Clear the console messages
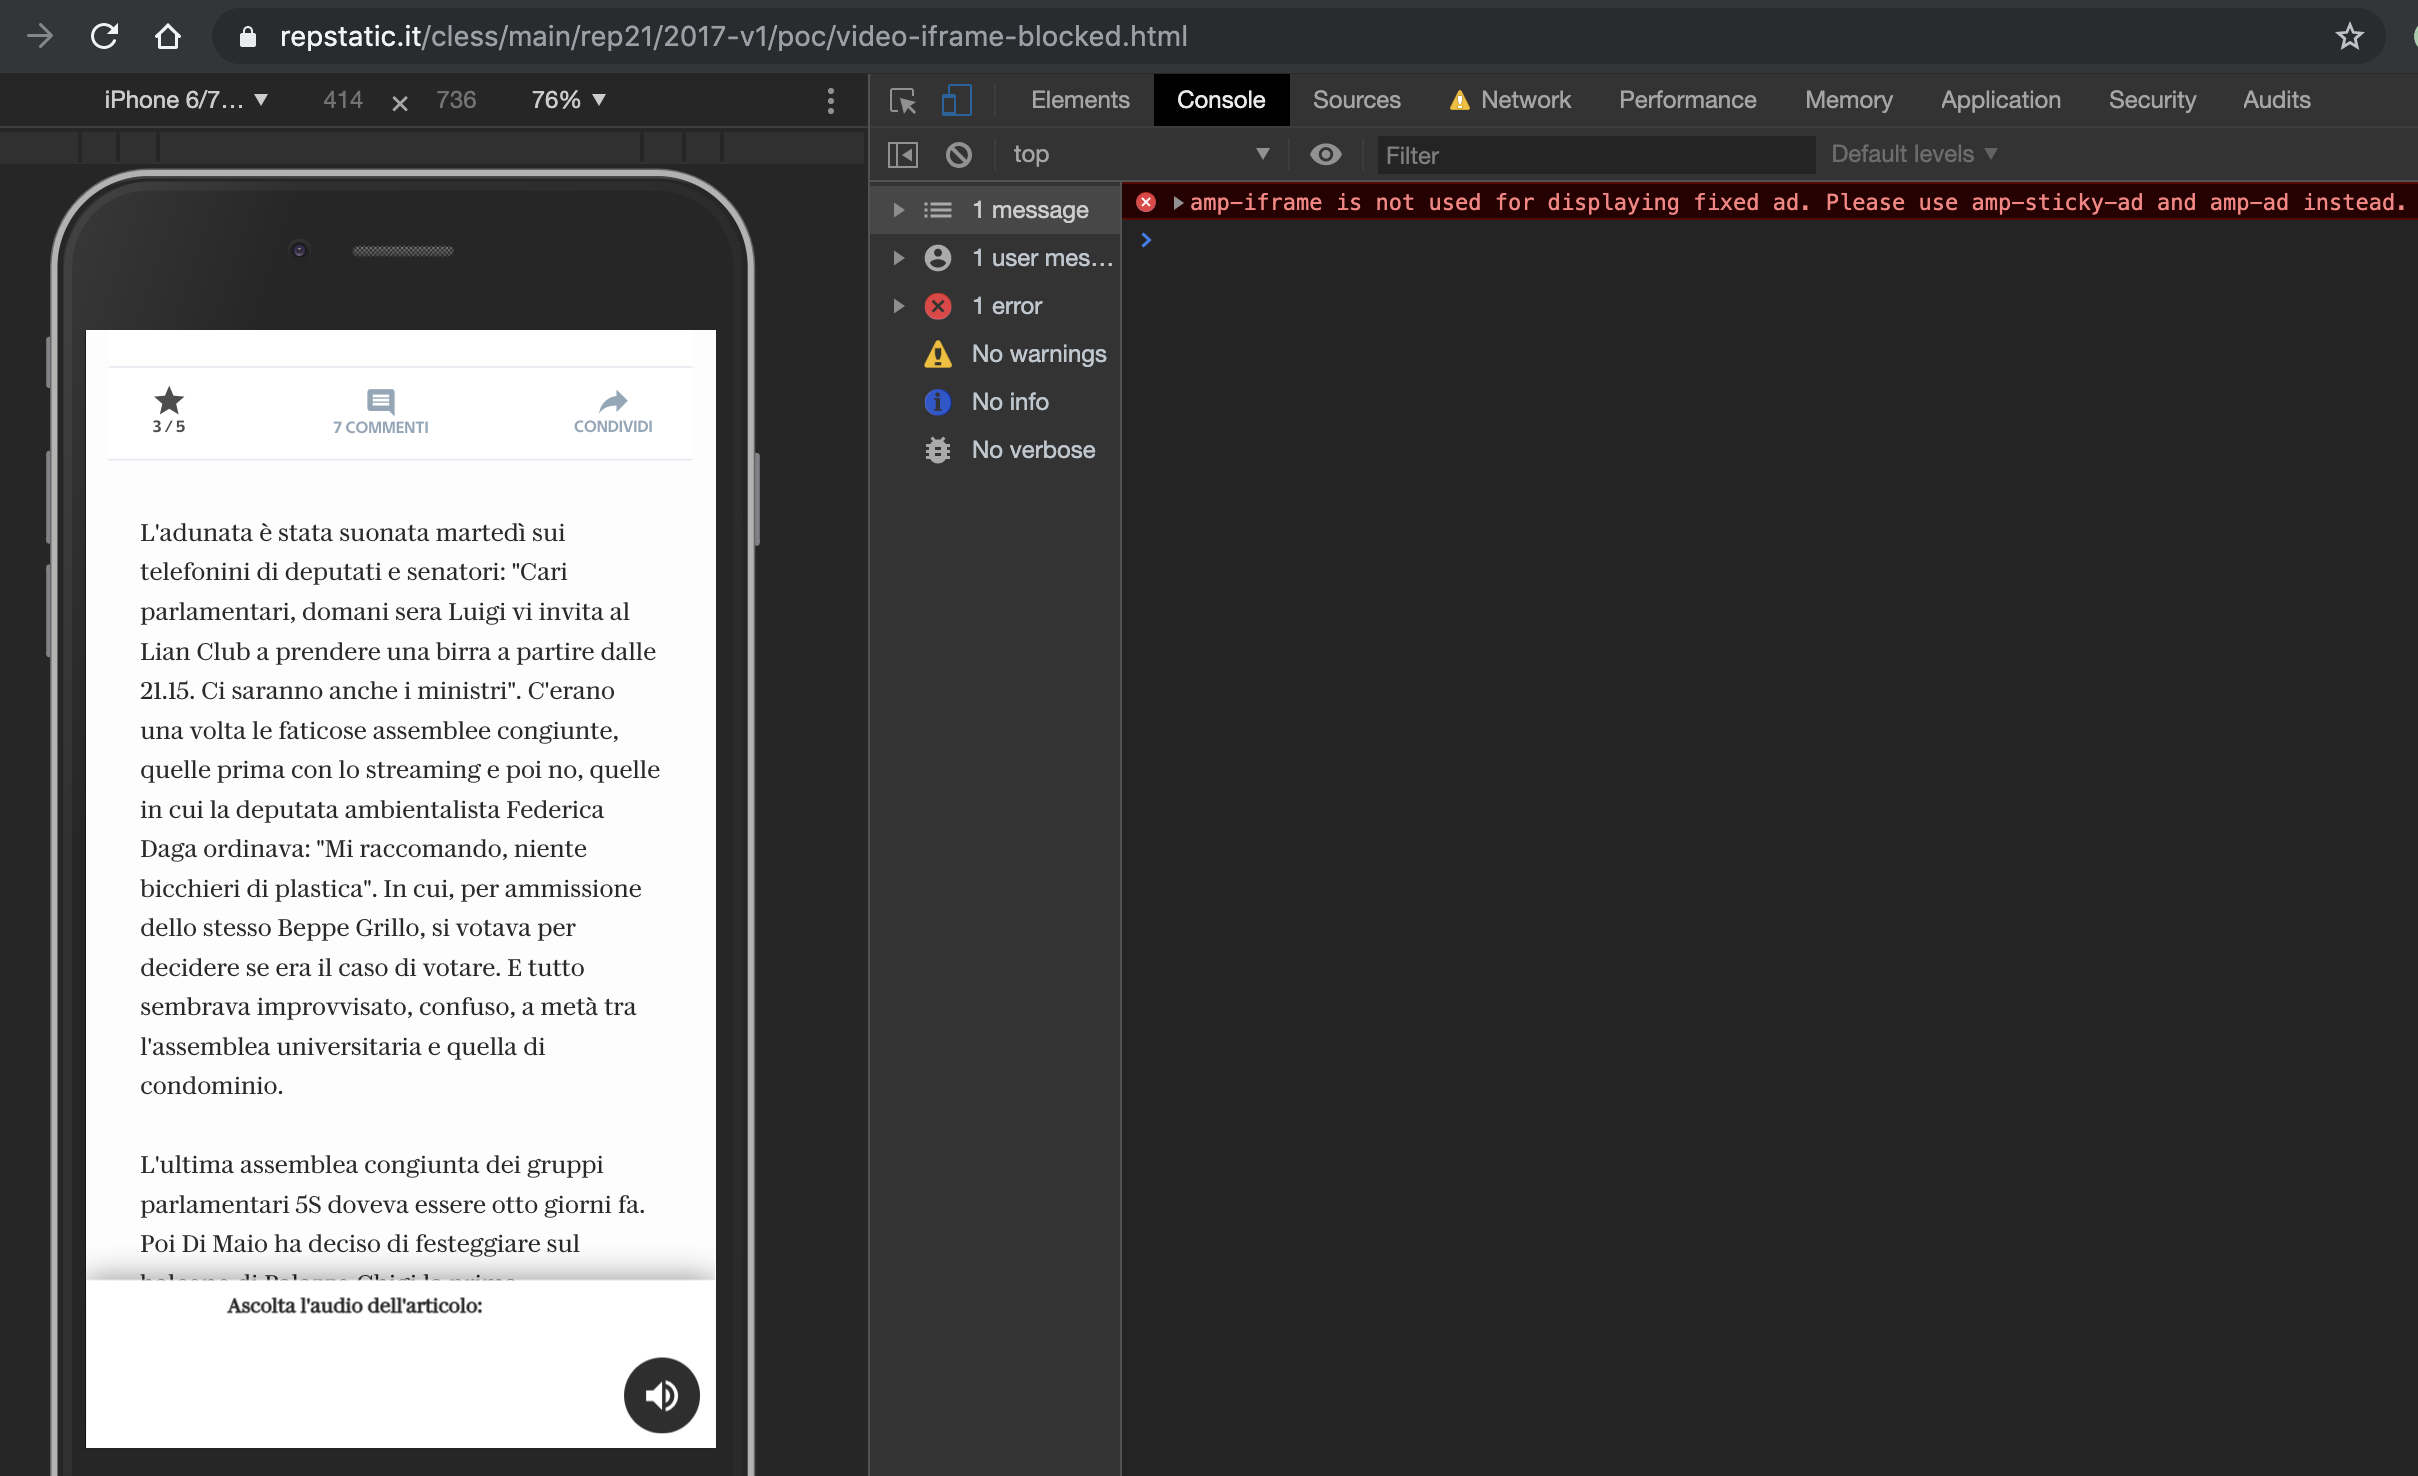This screenshot has height=1476, width=2418. [x=958, y=154]
